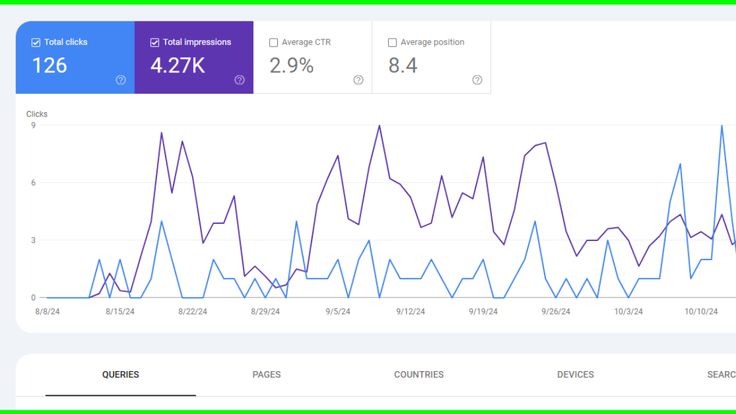Uncheck the Total clicks checkbox

coord(36,43)
